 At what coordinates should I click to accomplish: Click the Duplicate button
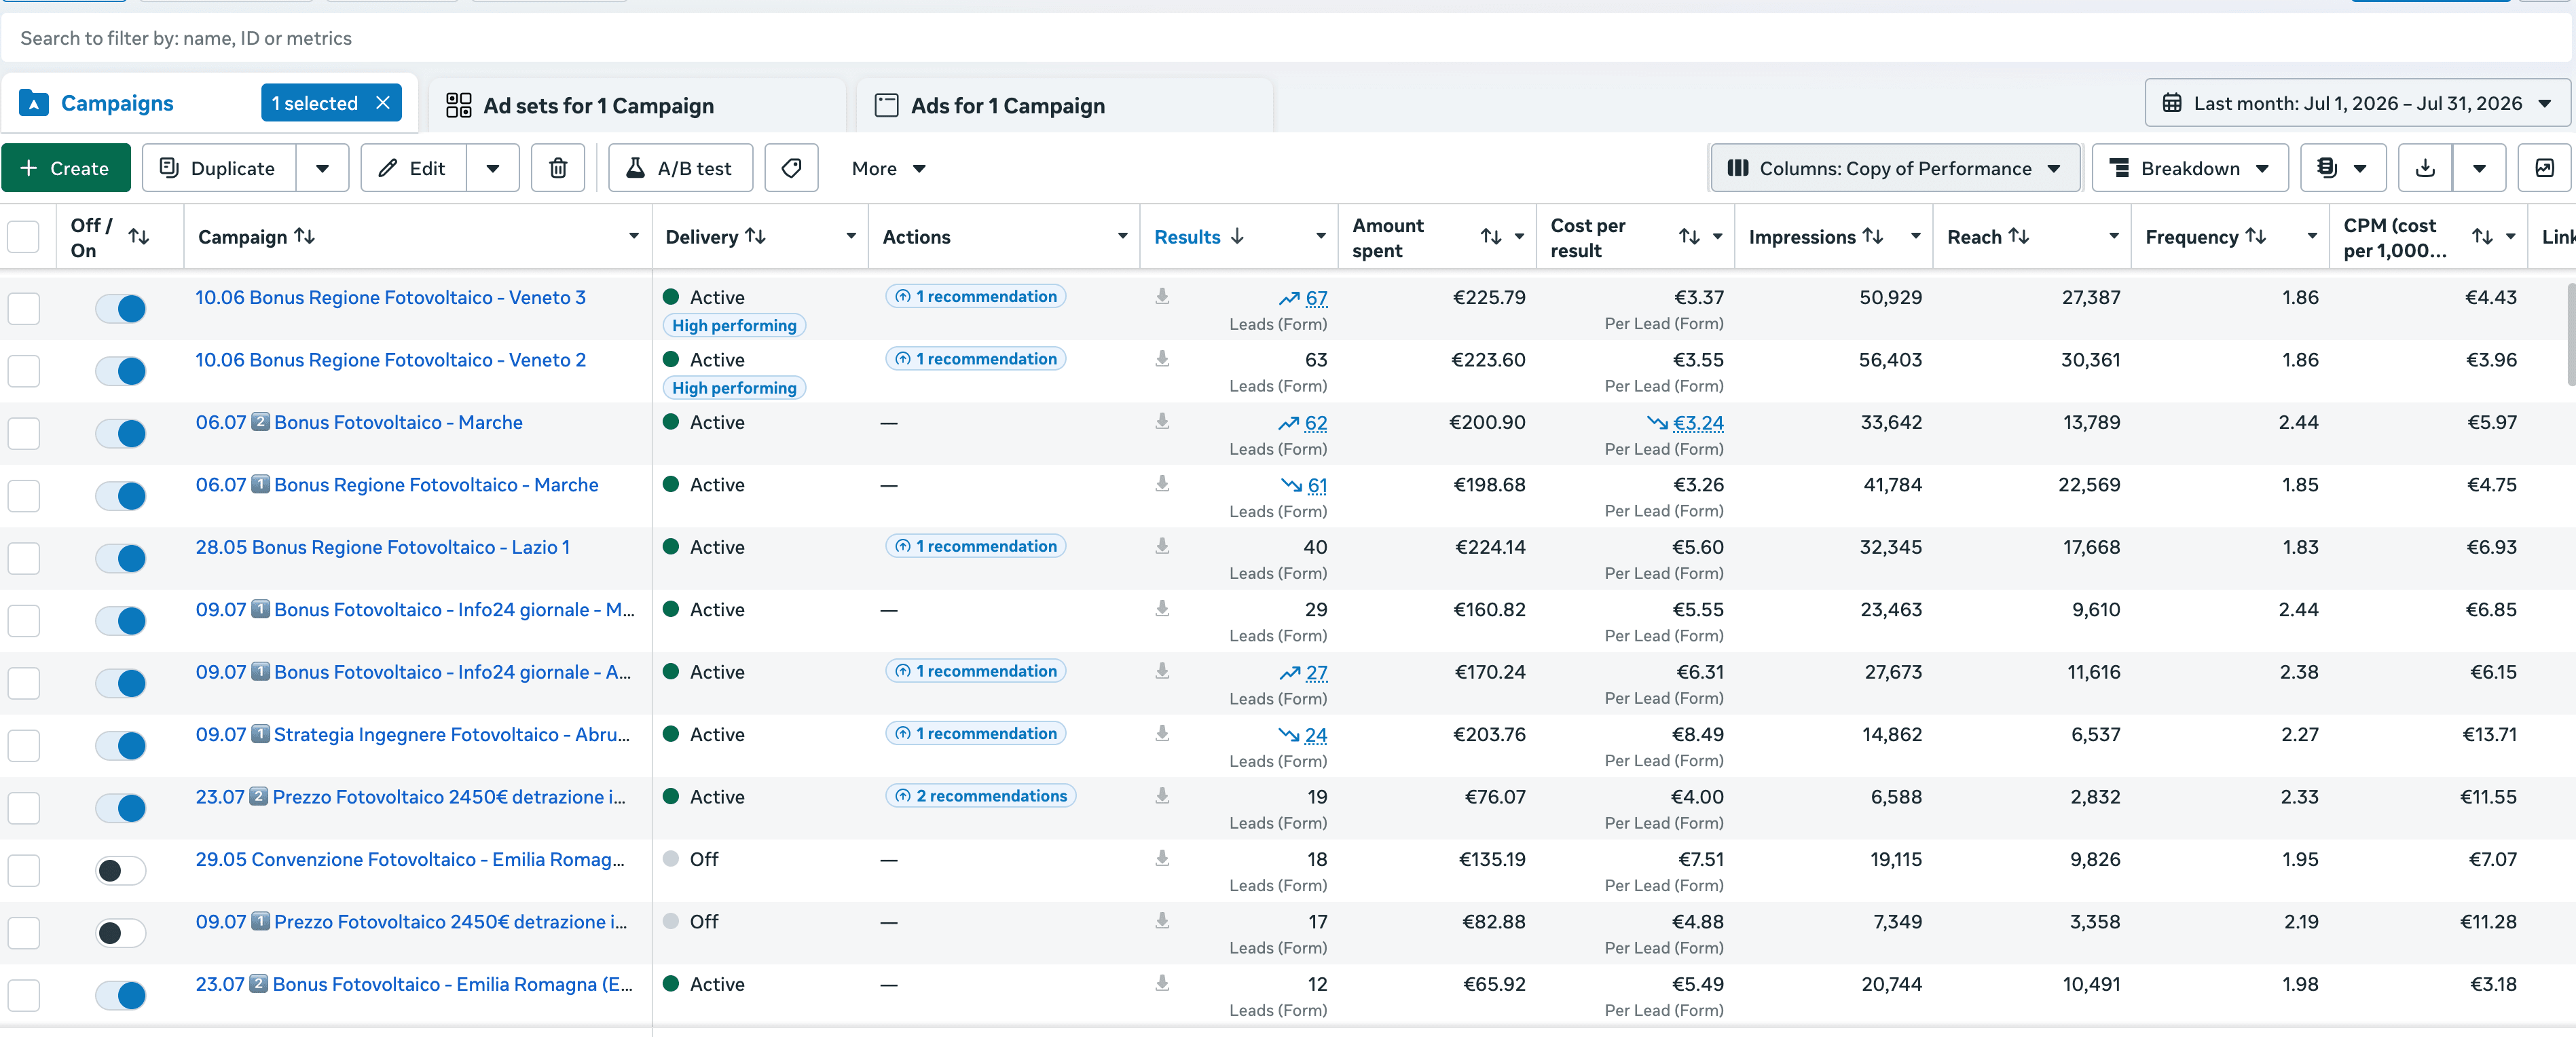(x=219, y=168)
